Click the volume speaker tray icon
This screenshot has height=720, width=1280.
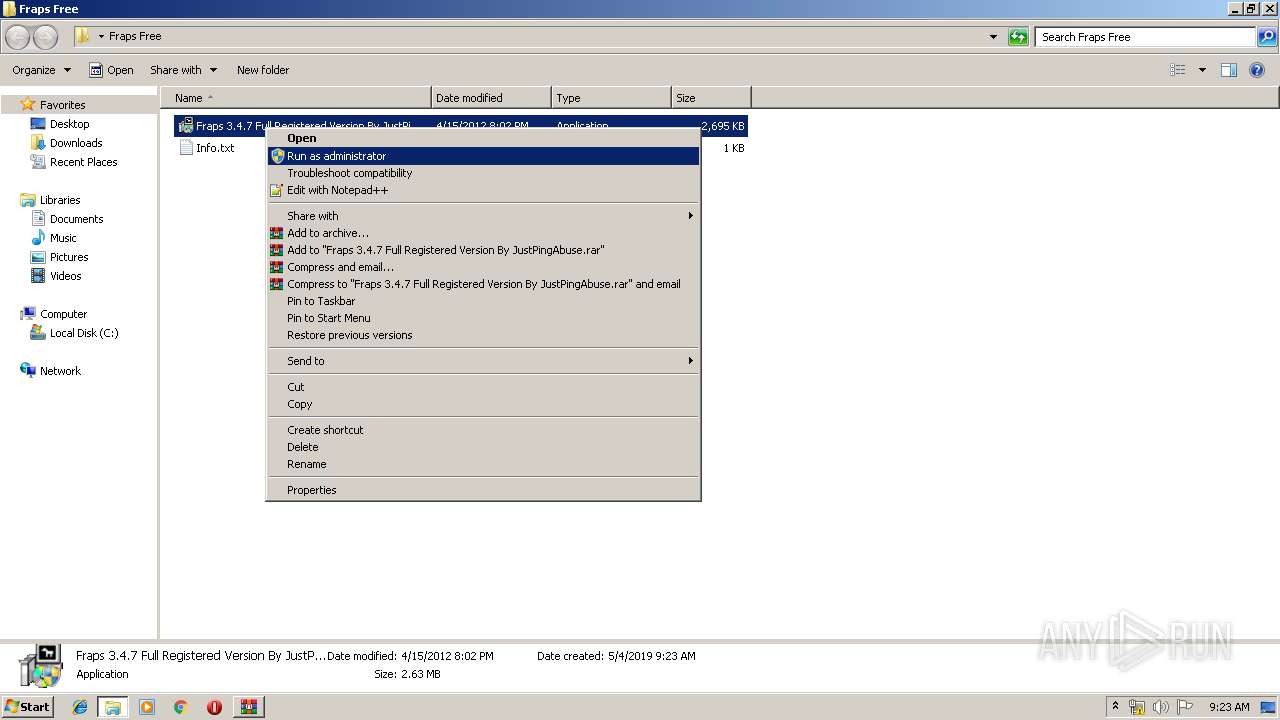coord(1161,707)
